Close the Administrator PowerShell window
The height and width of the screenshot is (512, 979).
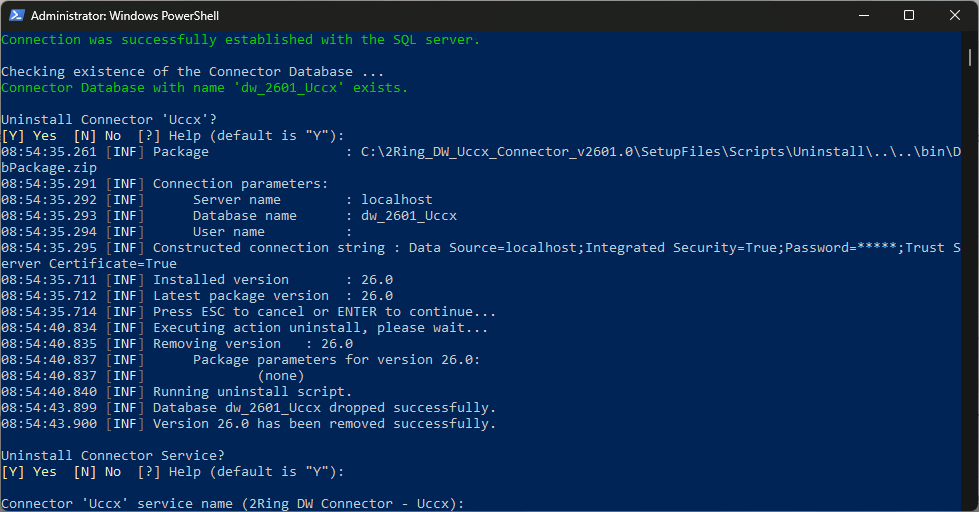pyautogui.click(x=955, y=16)
